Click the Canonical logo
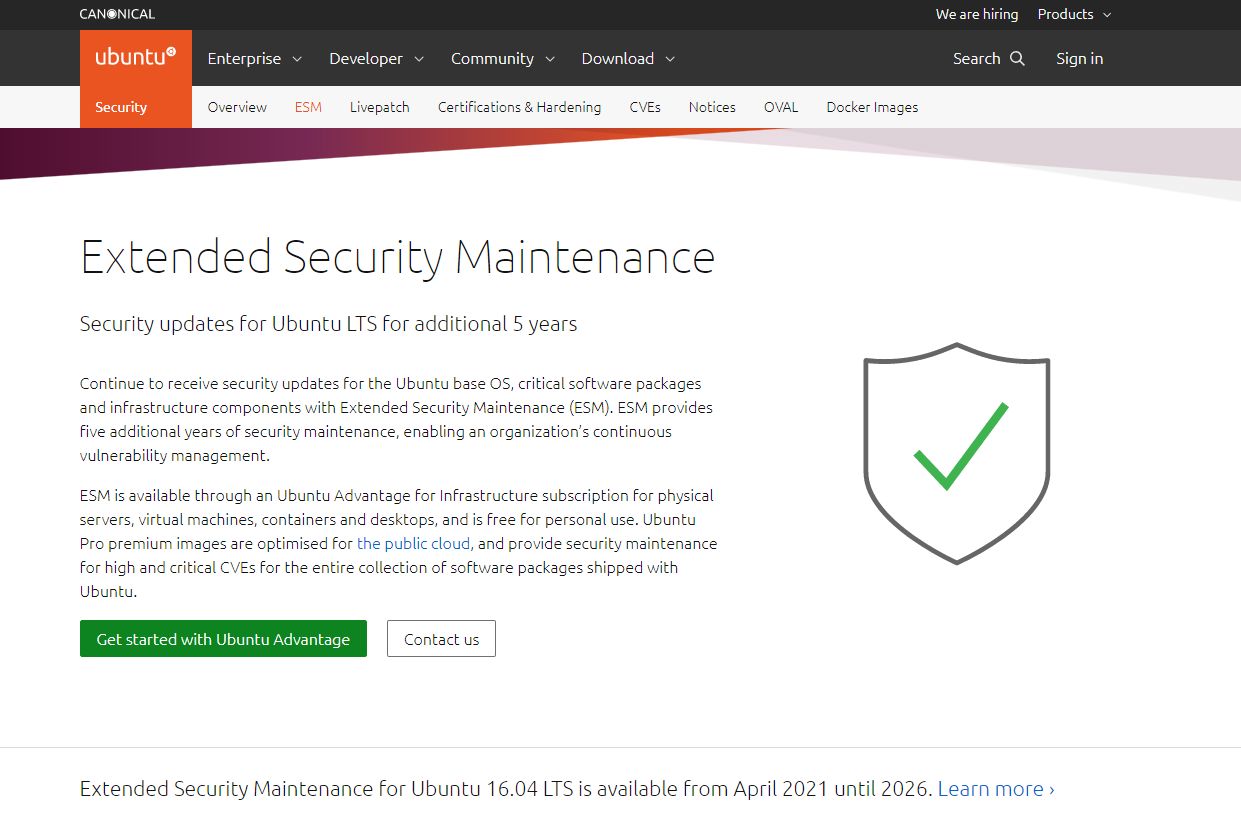The width and height of the screenshot is (1241, 817). [x=117, y=14]
